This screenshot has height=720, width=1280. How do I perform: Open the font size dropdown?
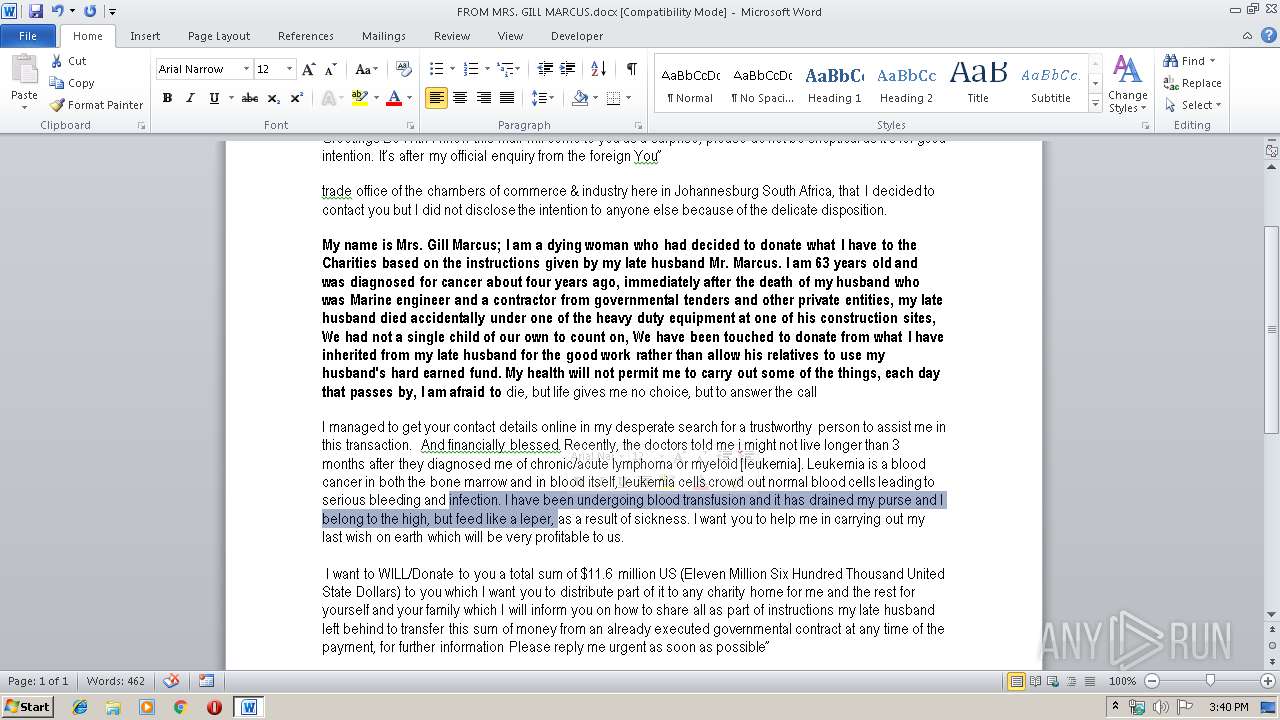pos(289,69)
